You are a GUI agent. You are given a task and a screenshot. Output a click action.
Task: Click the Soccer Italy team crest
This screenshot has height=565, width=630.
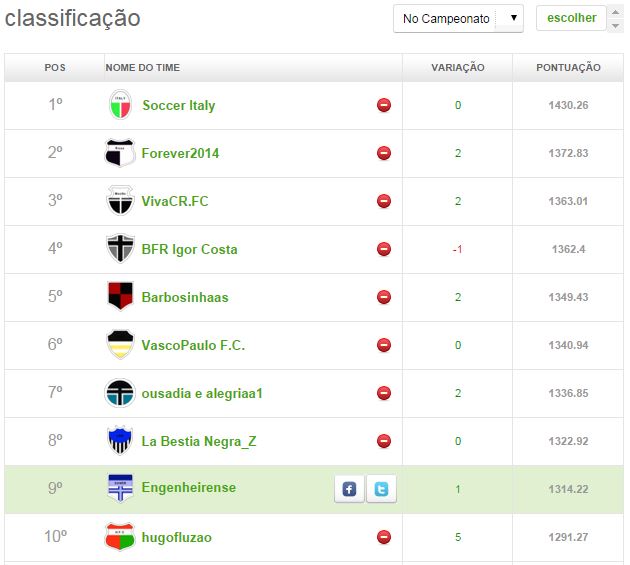coord(120,105)
